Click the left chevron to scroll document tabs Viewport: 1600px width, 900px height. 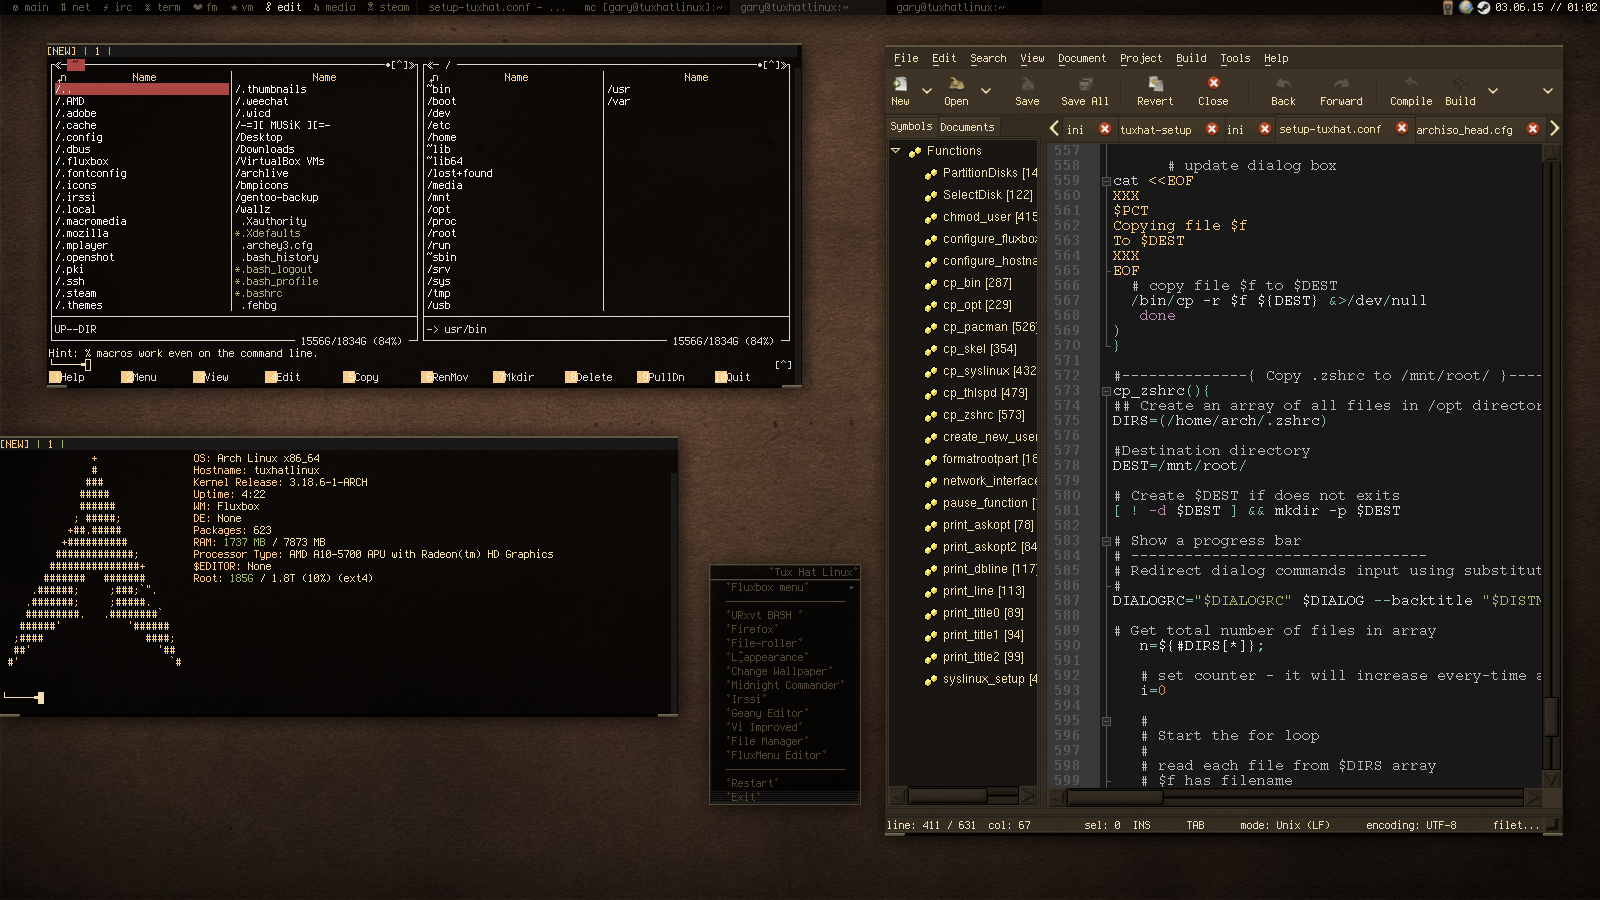click(x=1054, y=129)
